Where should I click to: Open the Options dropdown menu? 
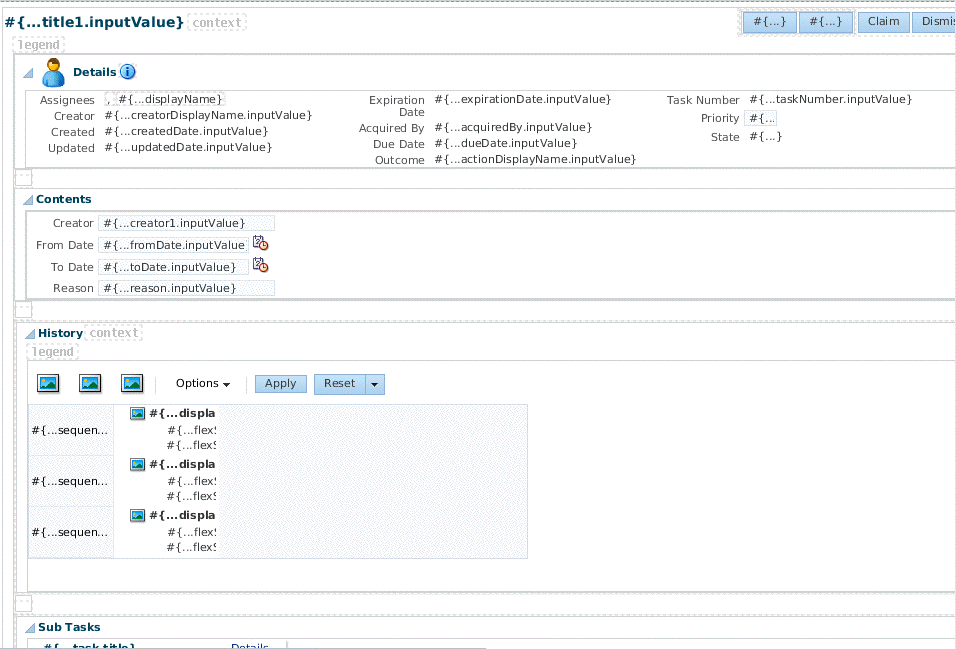point(202,384)
